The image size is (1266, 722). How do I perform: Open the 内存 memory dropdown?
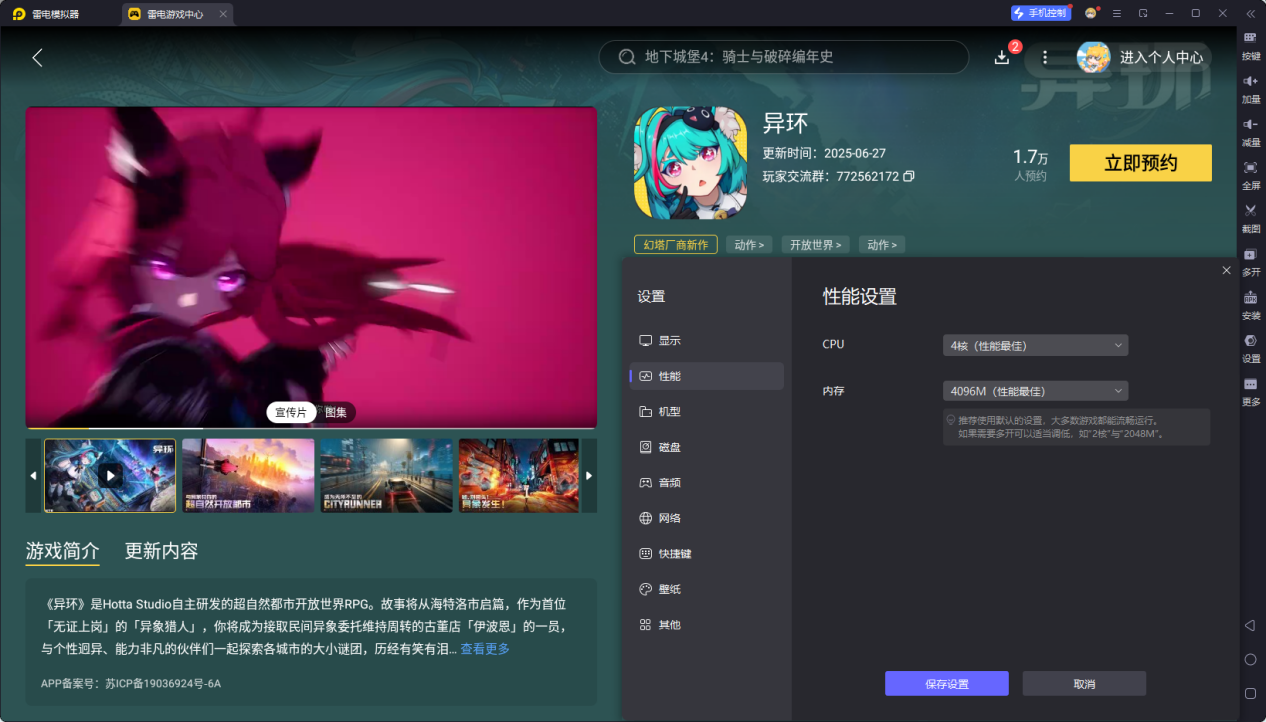pyautogui.click(x=1035, y=391)
